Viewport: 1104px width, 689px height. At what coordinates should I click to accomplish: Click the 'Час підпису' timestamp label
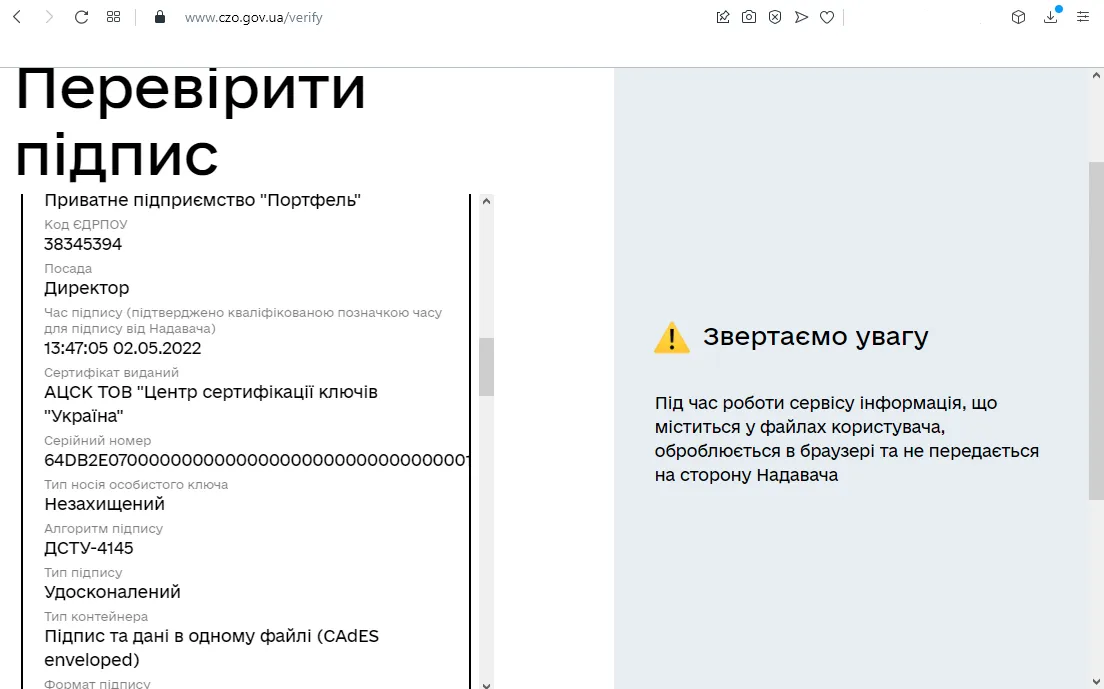(243, 320)
